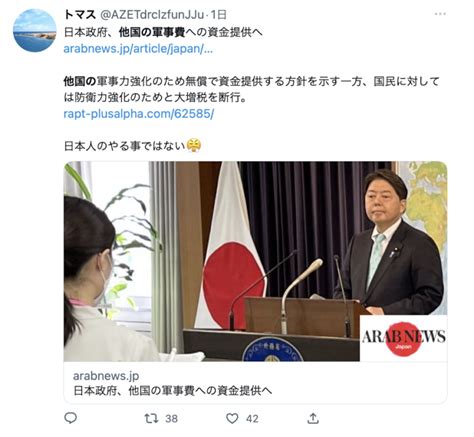Open the three-dot more options menu
Viewport: 474px width, 437px height.
pyautogui.click(x=440, y=14)
